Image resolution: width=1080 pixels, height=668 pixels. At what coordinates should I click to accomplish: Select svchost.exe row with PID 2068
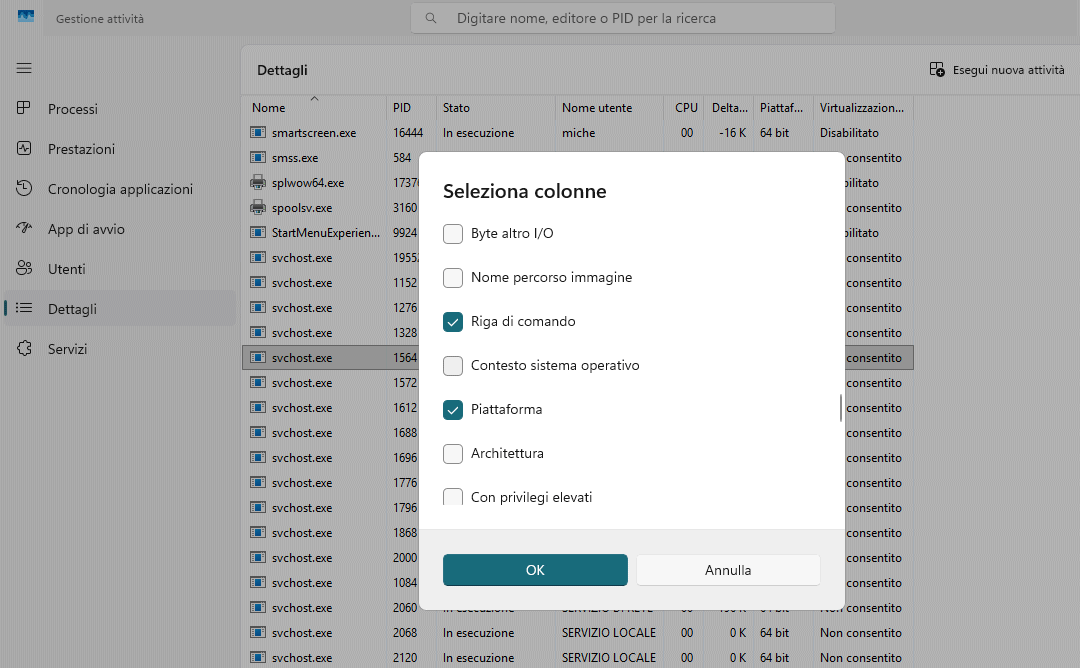point(577,632)
